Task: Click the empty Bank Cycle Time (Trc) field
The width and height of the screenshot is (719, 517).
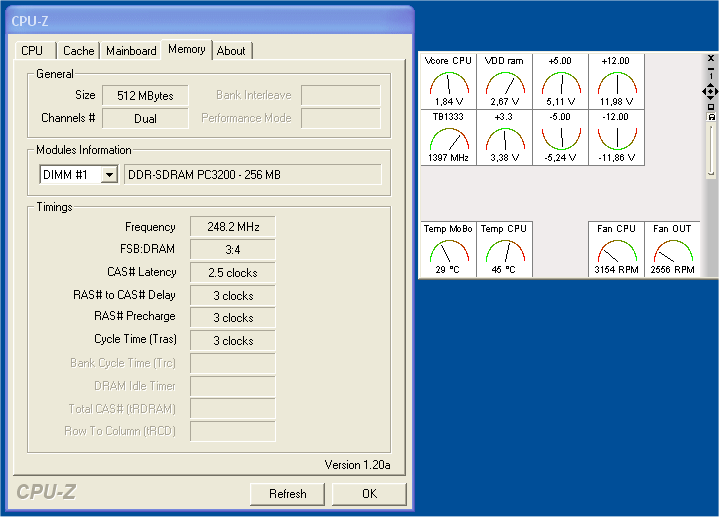Action: pyautogui.click(x=233, y=363)
